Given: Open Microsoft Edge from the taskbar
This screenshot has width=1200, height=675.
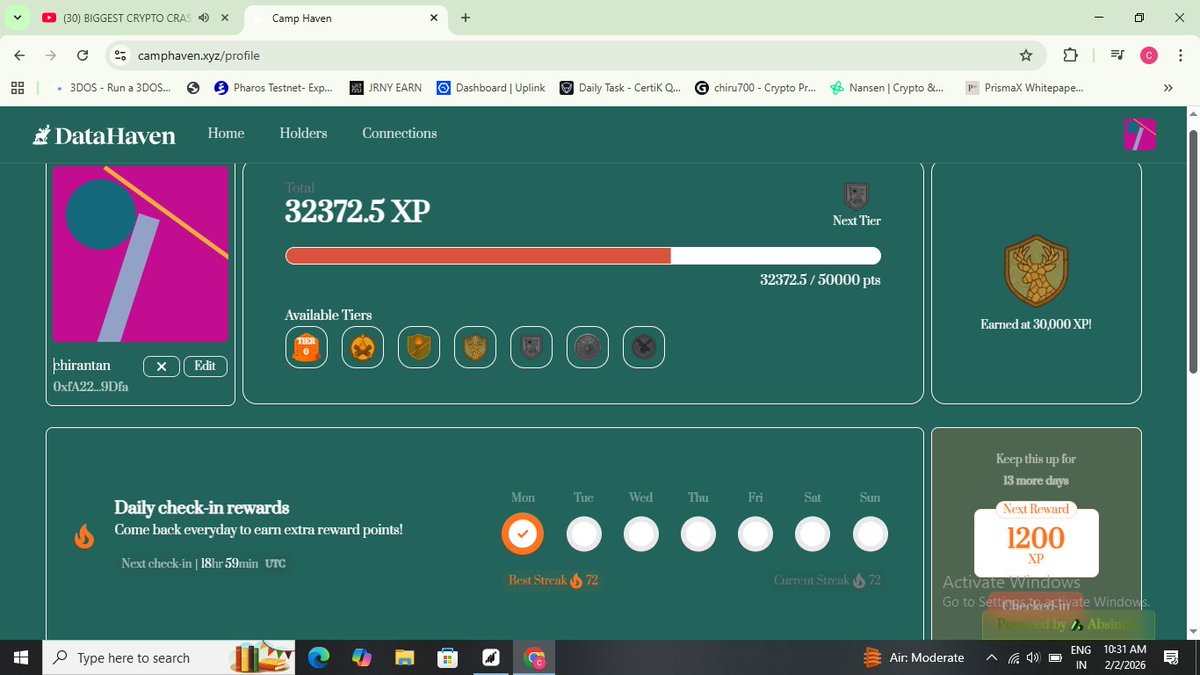Looking at the screenshot, I should point(318,658).
